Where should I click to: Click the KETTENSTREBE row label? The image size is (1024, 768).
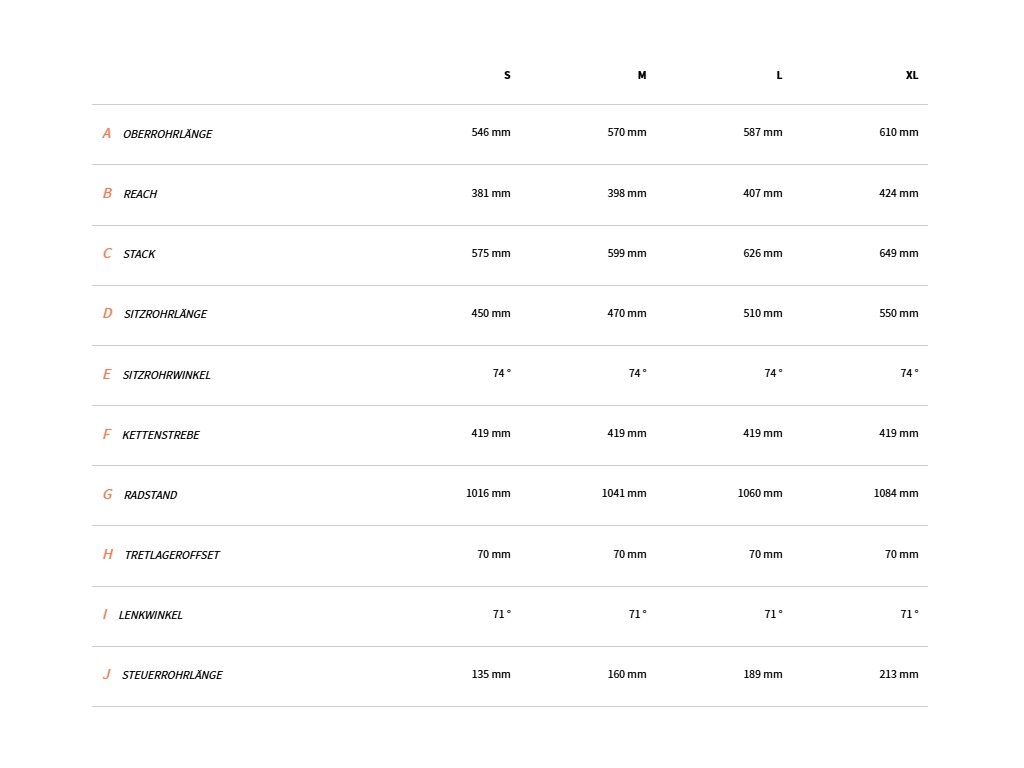(x=161, y=435)
